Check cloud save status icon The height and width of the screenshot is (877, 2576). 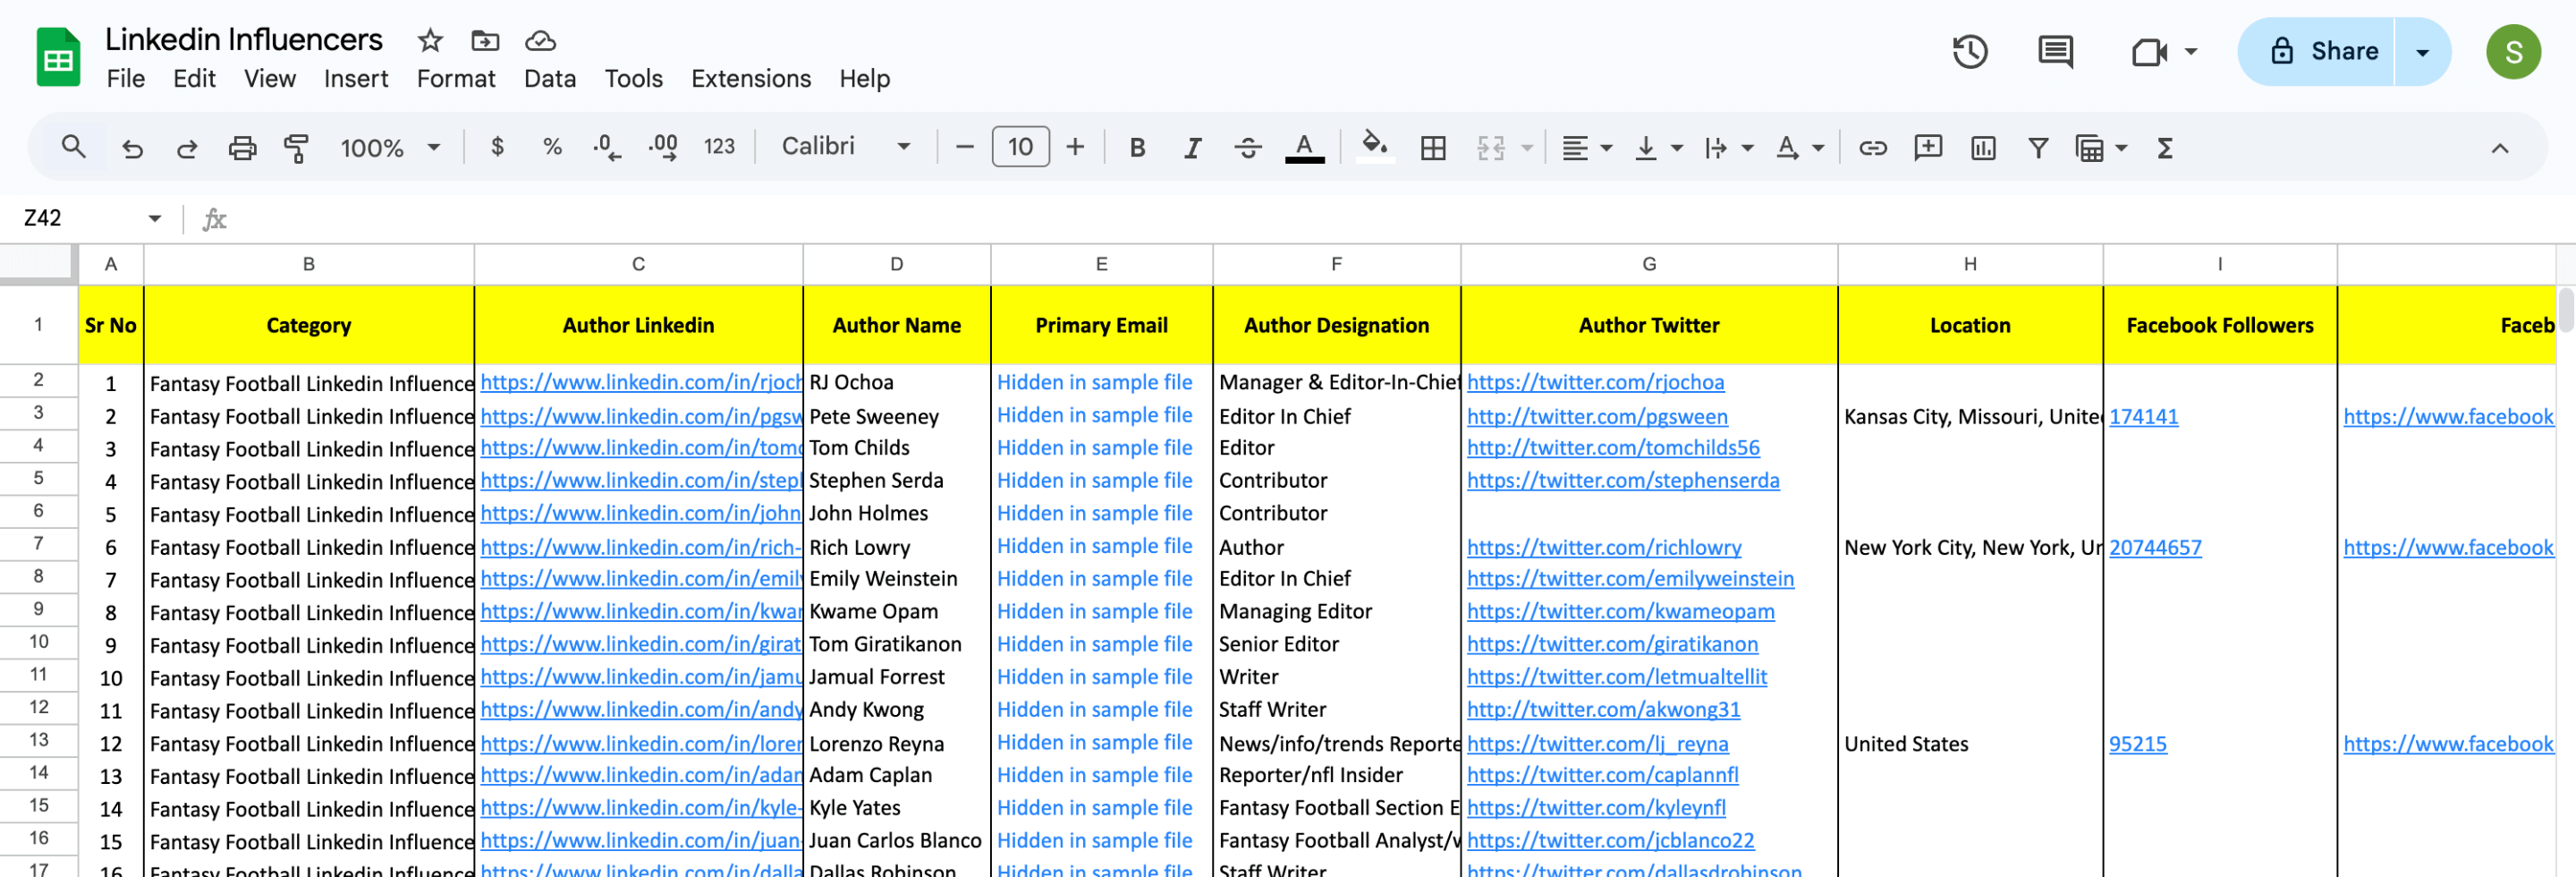point(540,40)
